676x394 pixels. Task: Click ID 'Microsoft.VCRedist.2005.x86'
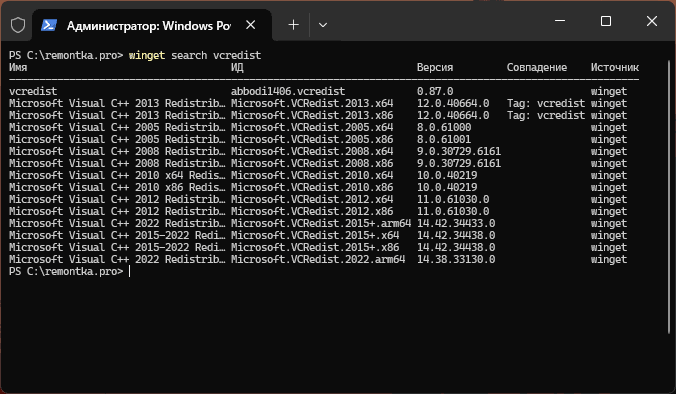[x=312, y=139]
